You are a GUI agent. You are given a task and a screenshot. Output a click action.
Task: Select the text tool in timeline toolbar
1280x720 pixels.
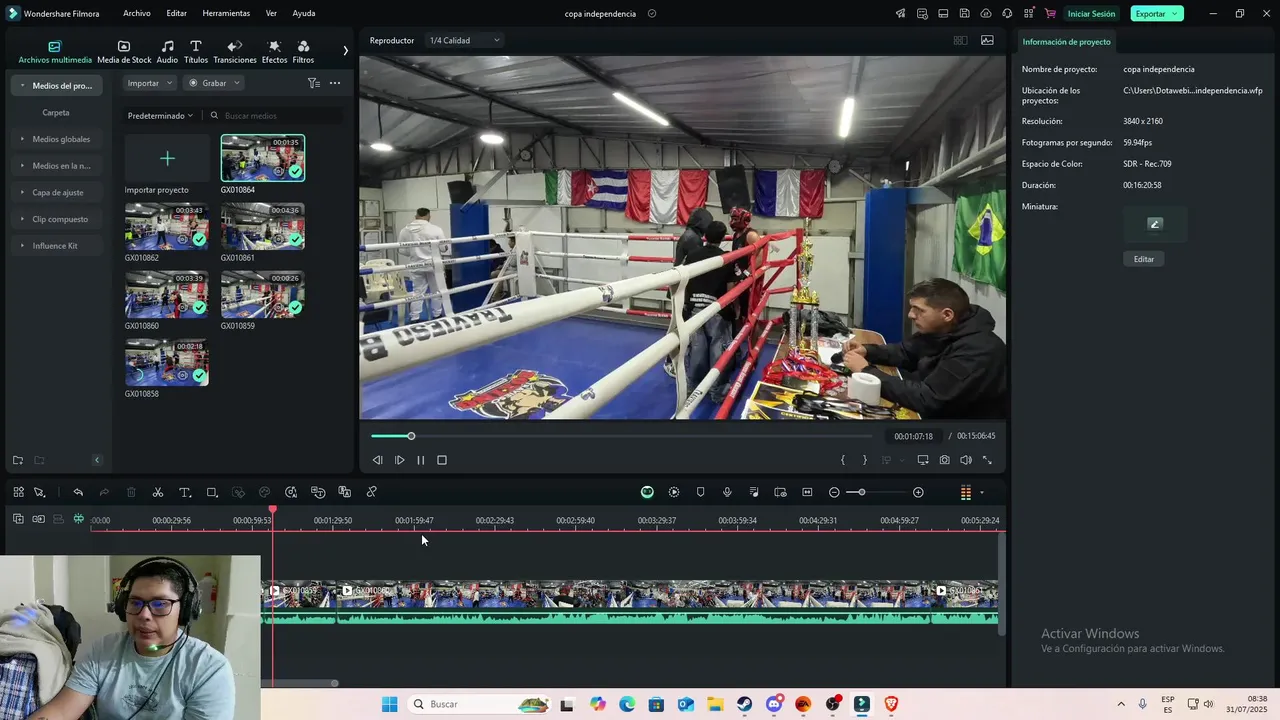point(185,492)
